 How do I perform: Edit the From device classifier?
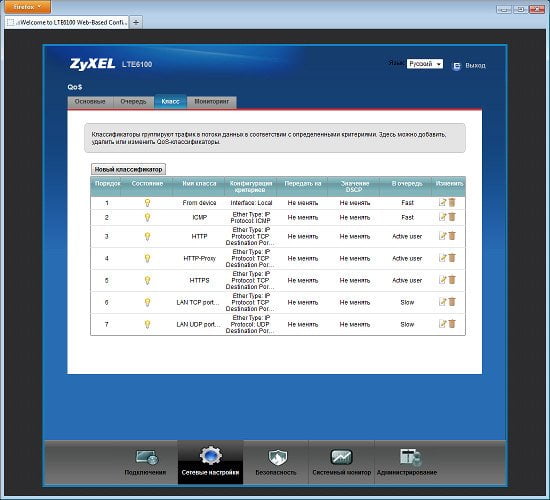click(442, 202)
